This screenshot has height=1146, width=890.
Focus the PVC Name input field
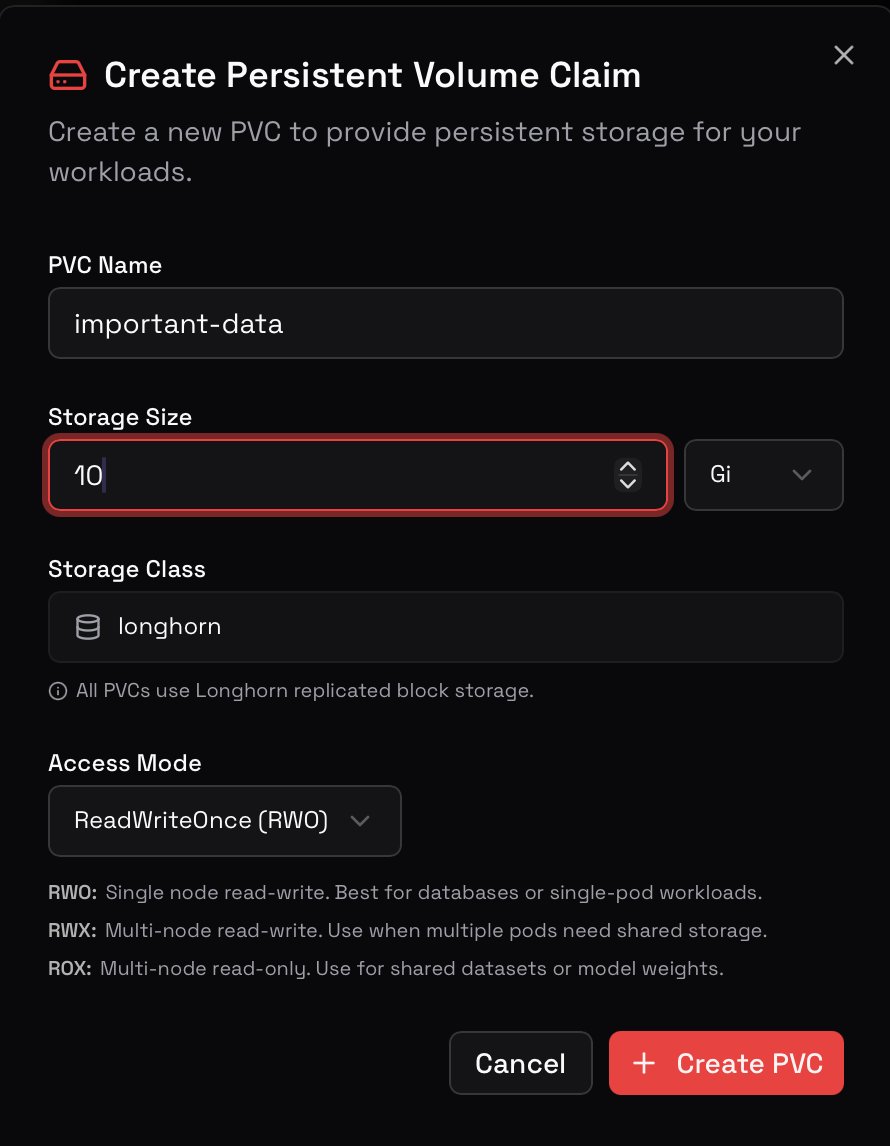pyautogui.click(x=445, y=323)
